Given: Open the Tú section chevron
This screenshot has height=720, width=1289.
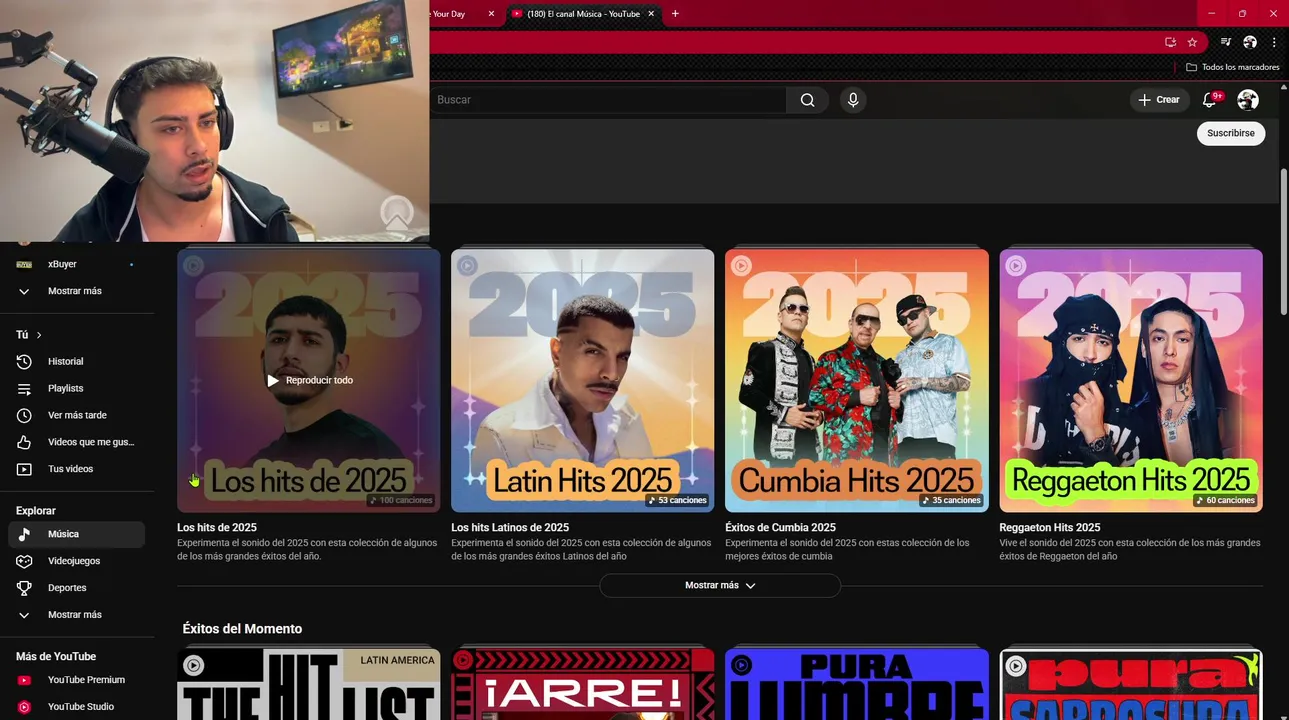Looking at the screenshot, I should tap(39, 335).
